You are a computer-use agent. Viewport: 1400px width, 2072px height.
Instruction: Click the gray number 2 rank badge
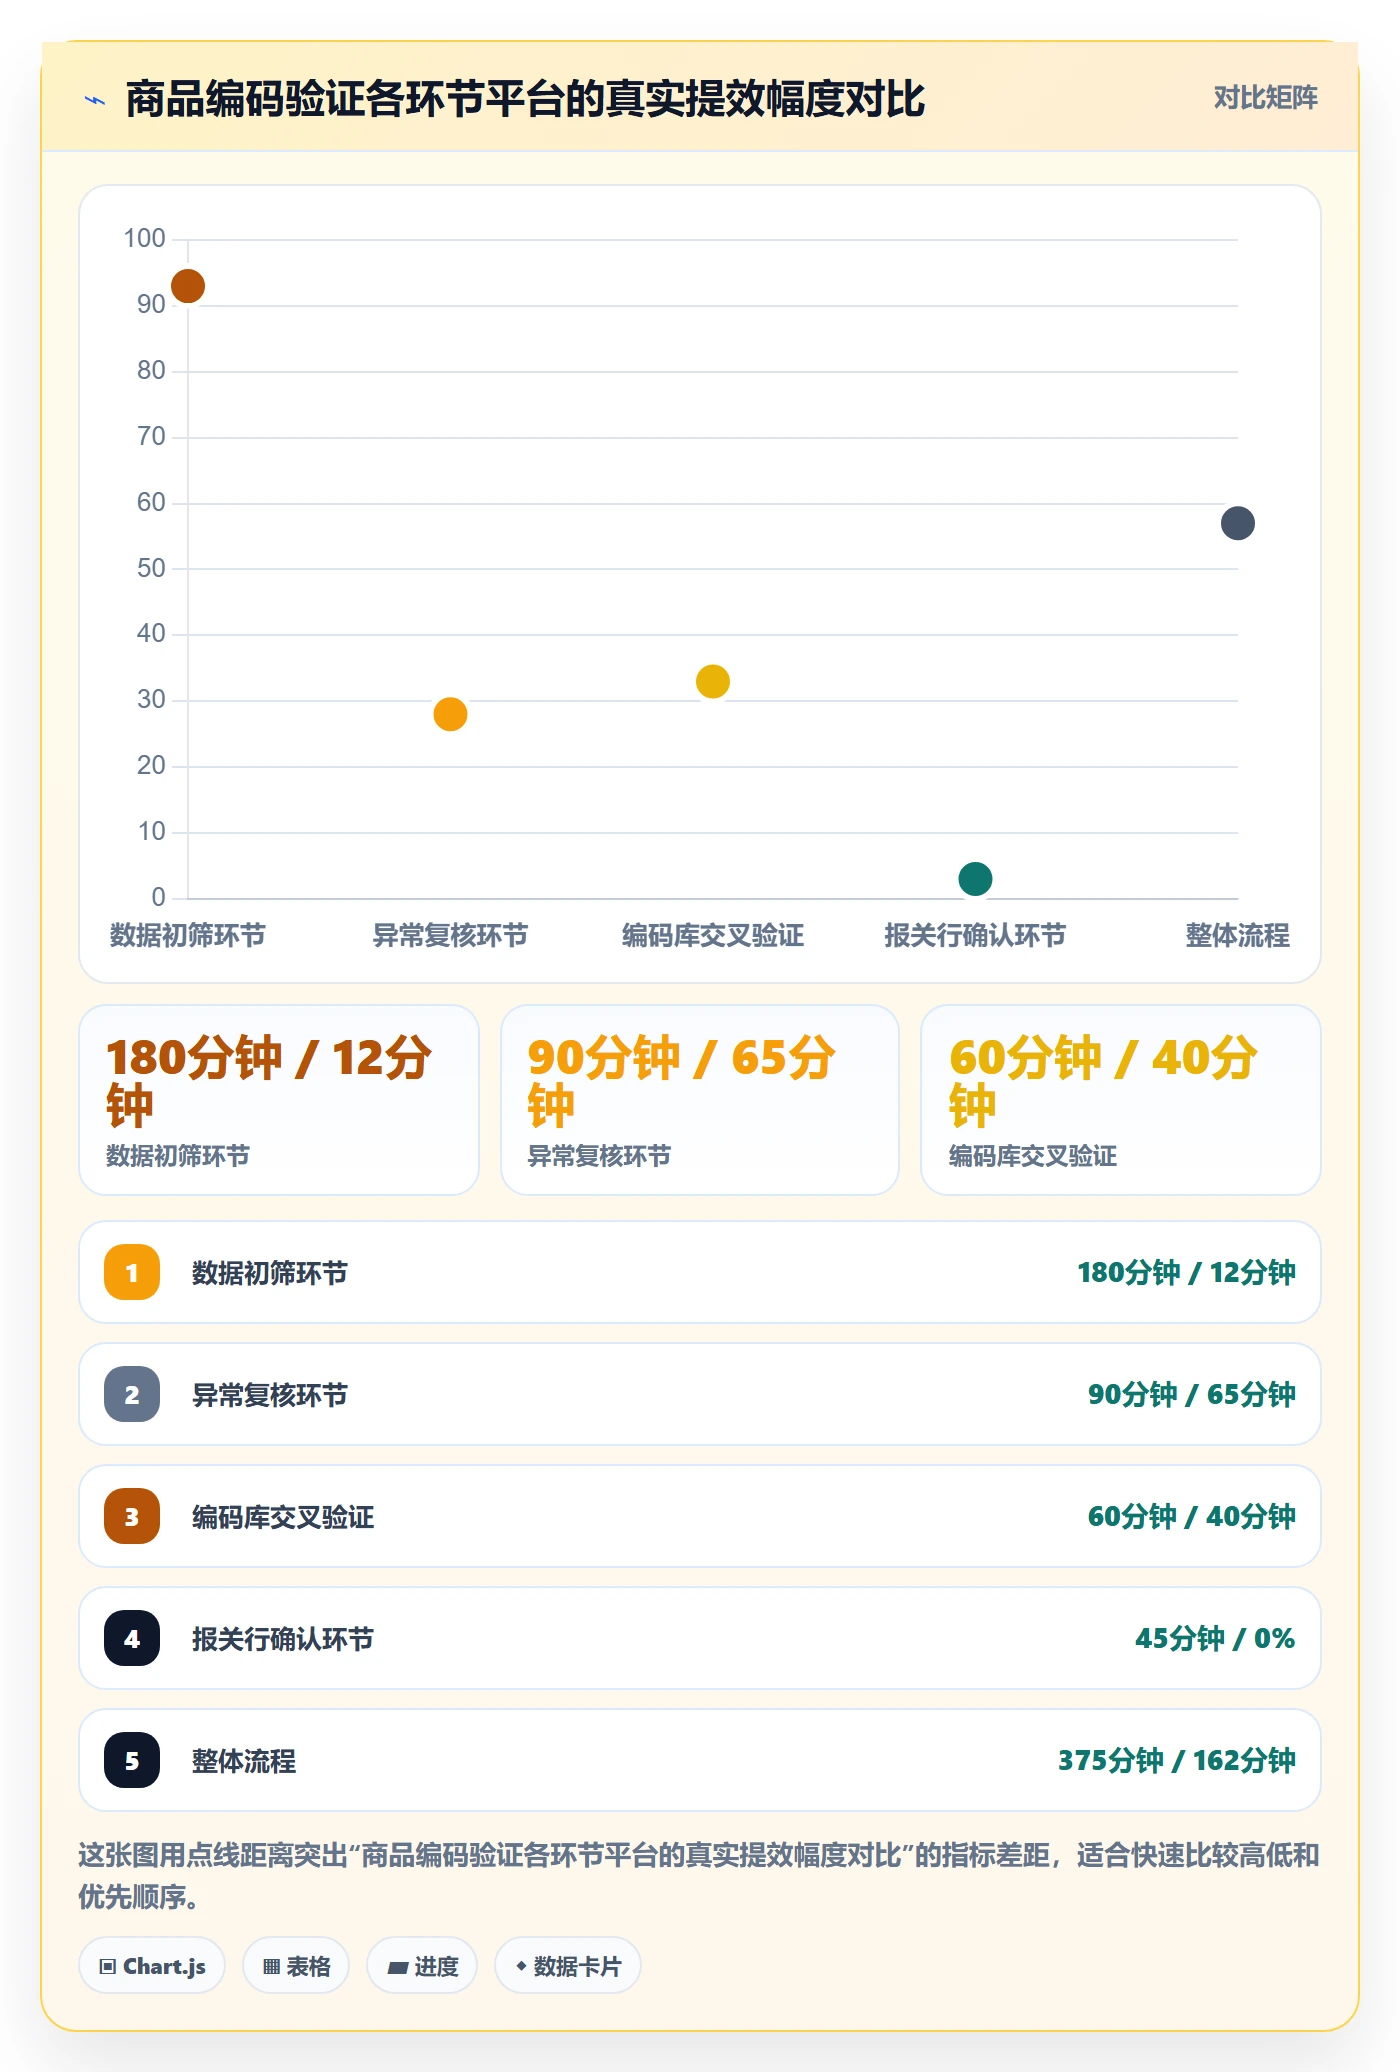132,1394
